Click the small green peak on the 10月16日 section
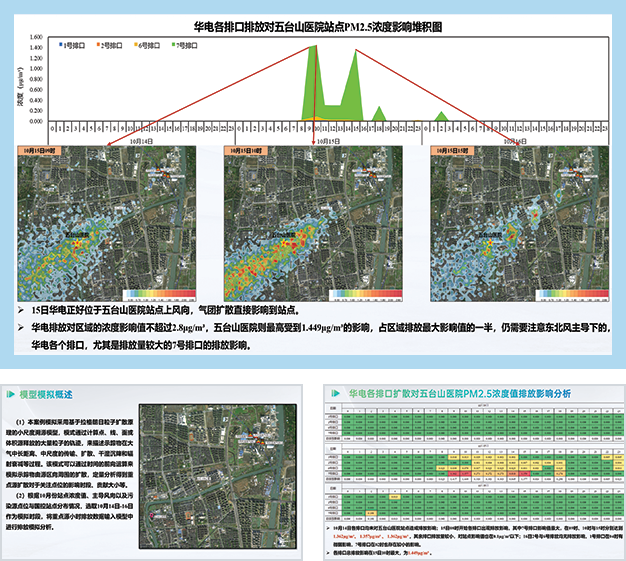The height and width of the screenshot is (561, 626). click(x=441, y=116)
